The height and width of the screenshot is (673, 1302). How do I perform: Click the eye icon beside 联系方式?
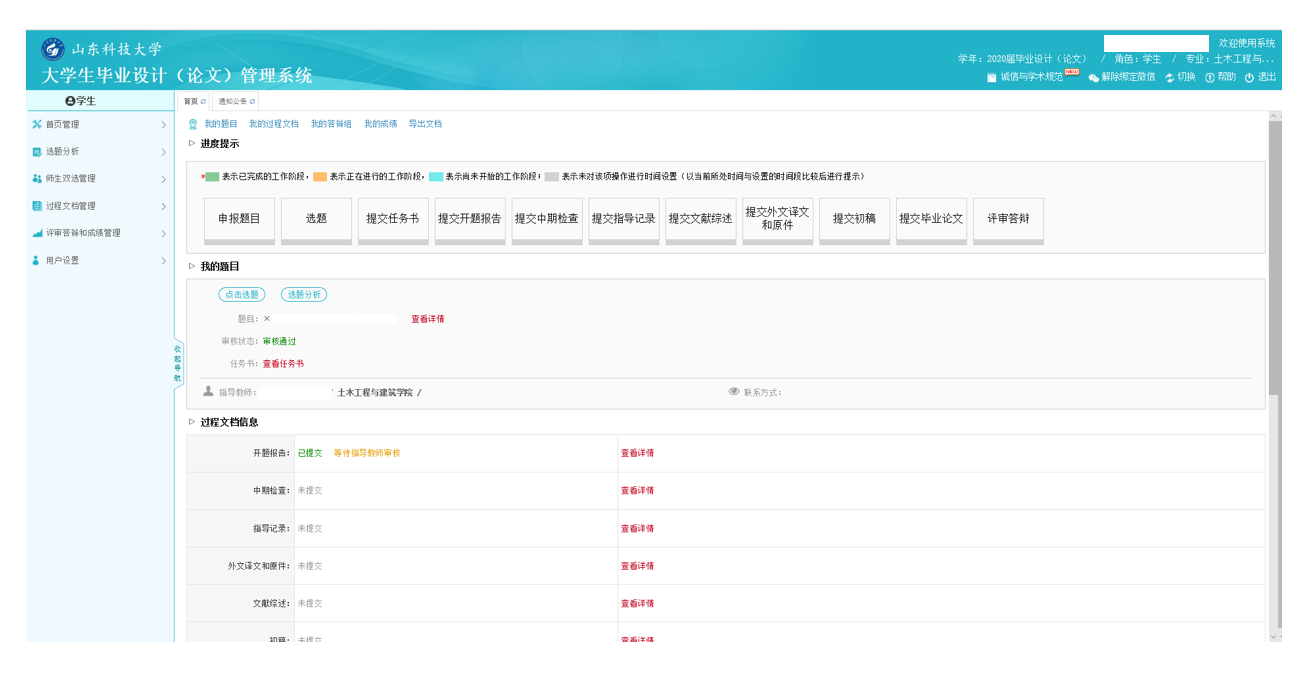coord(734,392)
